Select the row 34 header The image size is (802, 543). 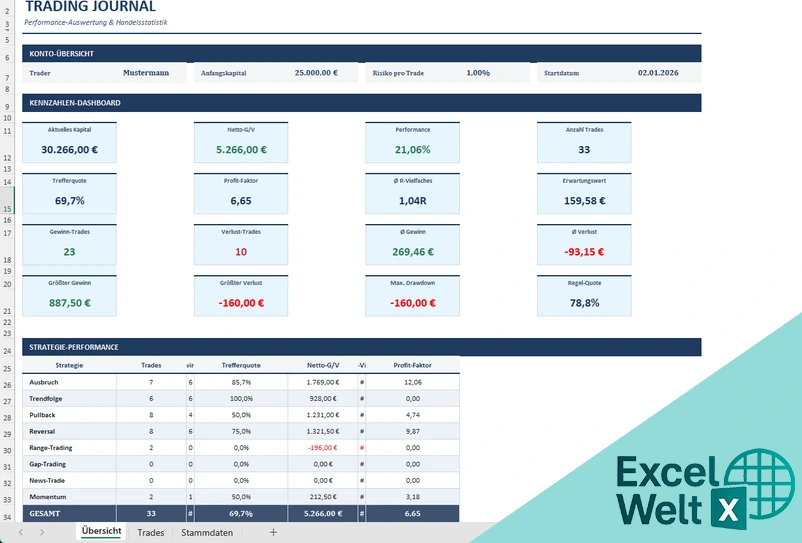(x=7, y=515)
